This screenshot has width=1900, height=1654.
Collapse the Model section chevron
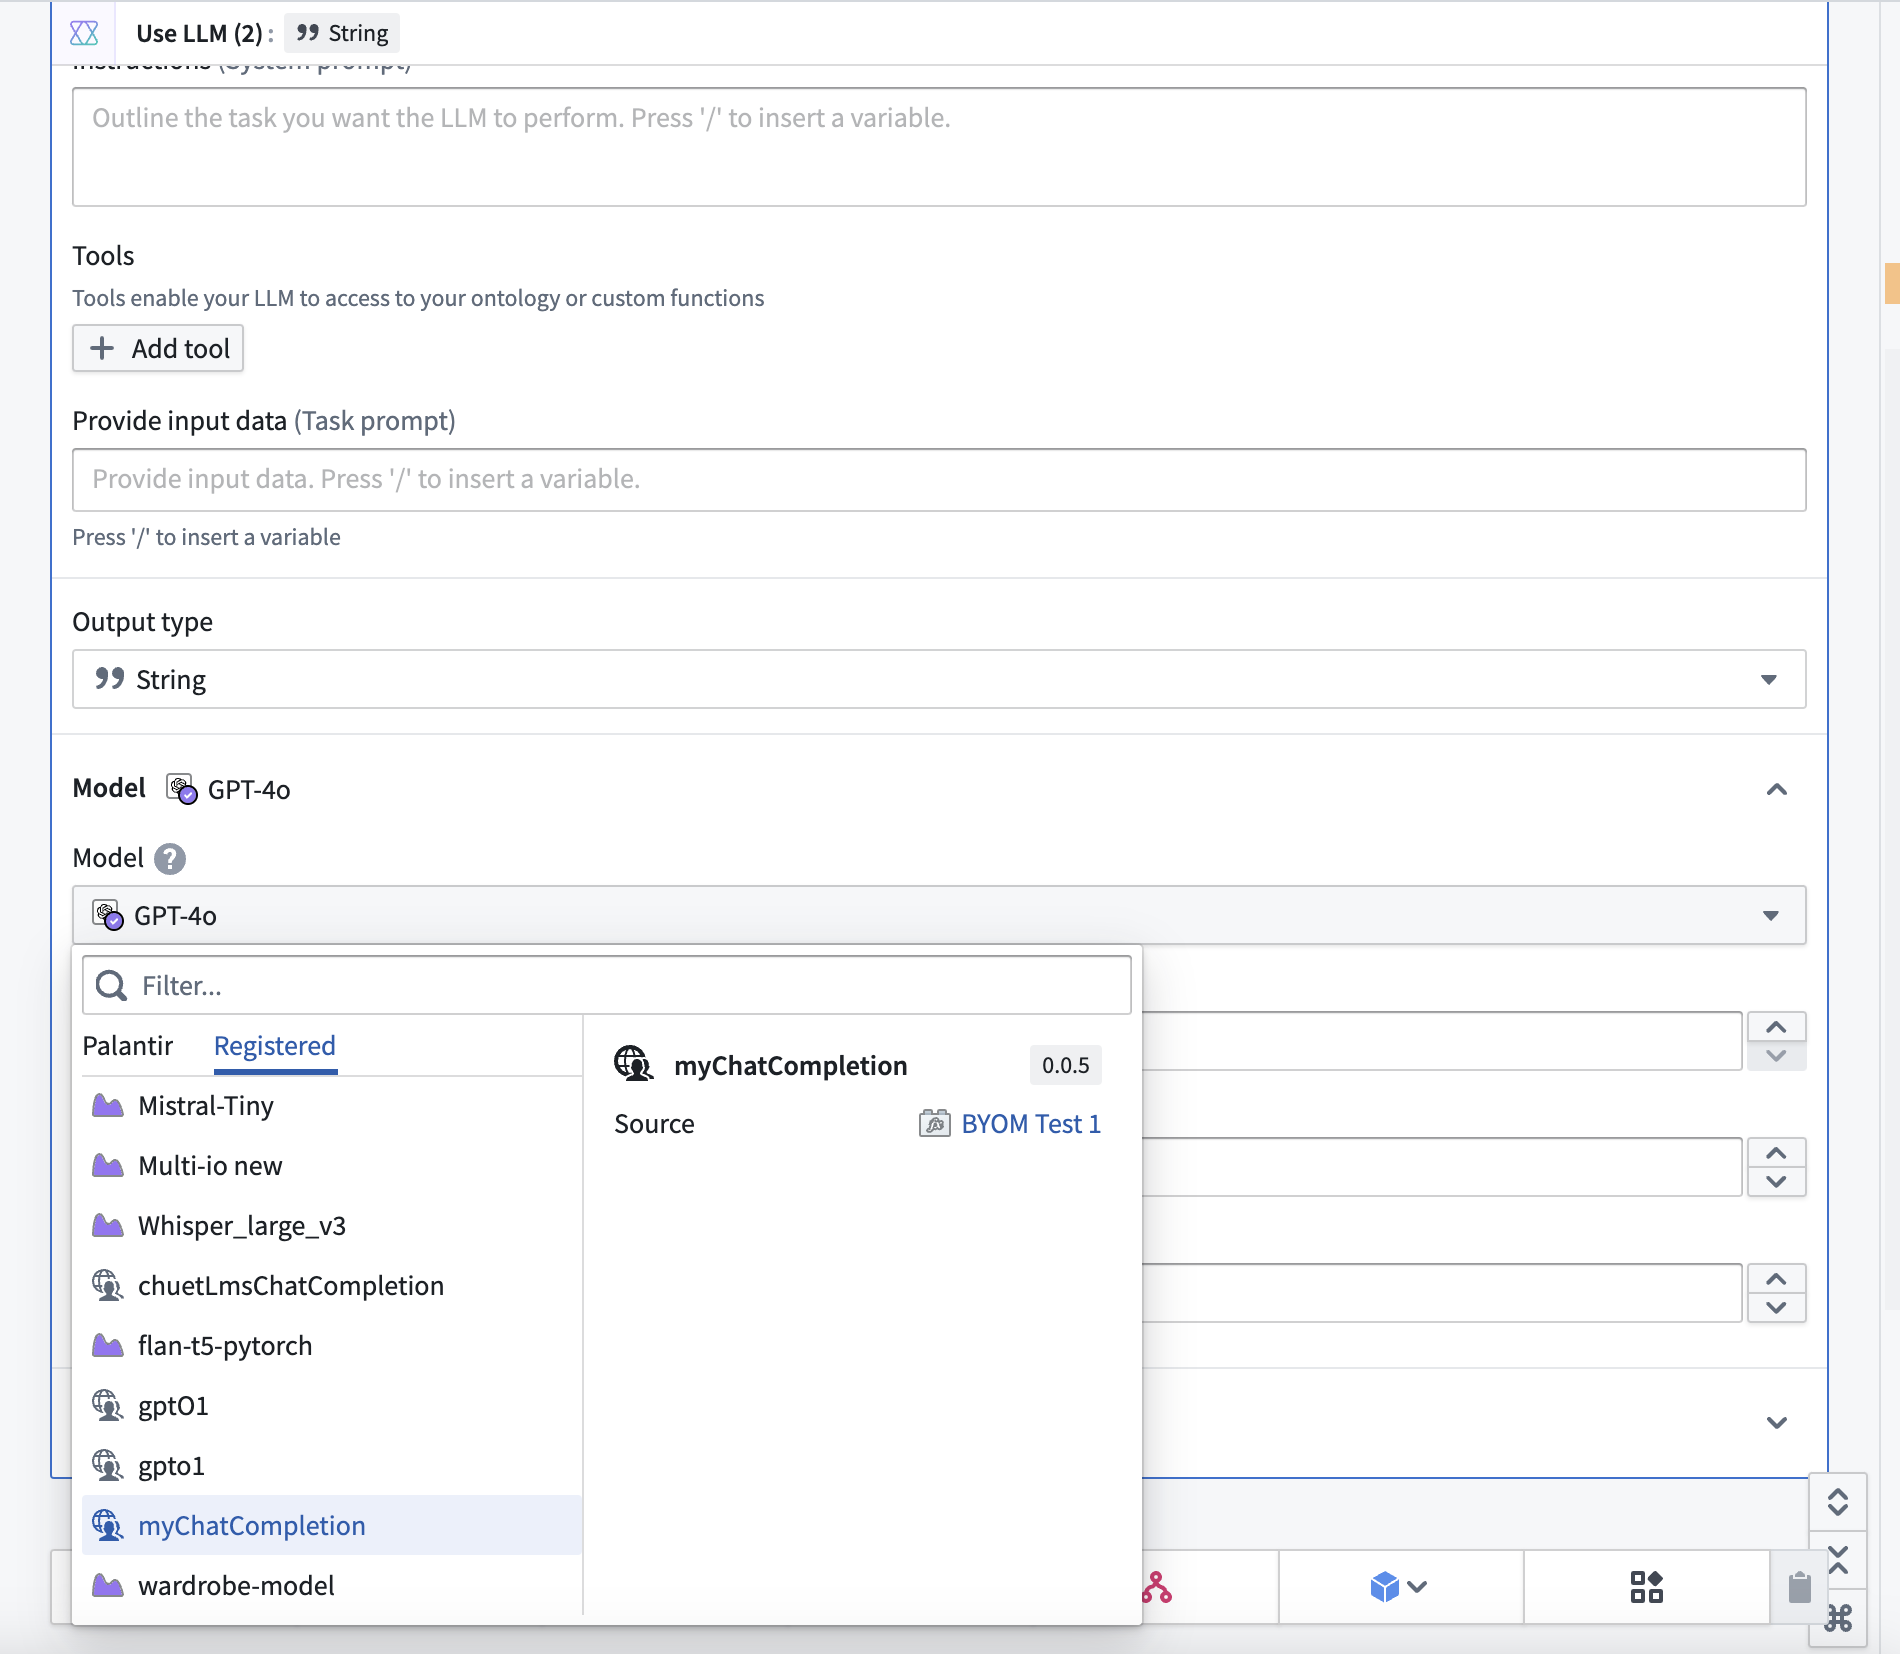(x=1777, y=789)
